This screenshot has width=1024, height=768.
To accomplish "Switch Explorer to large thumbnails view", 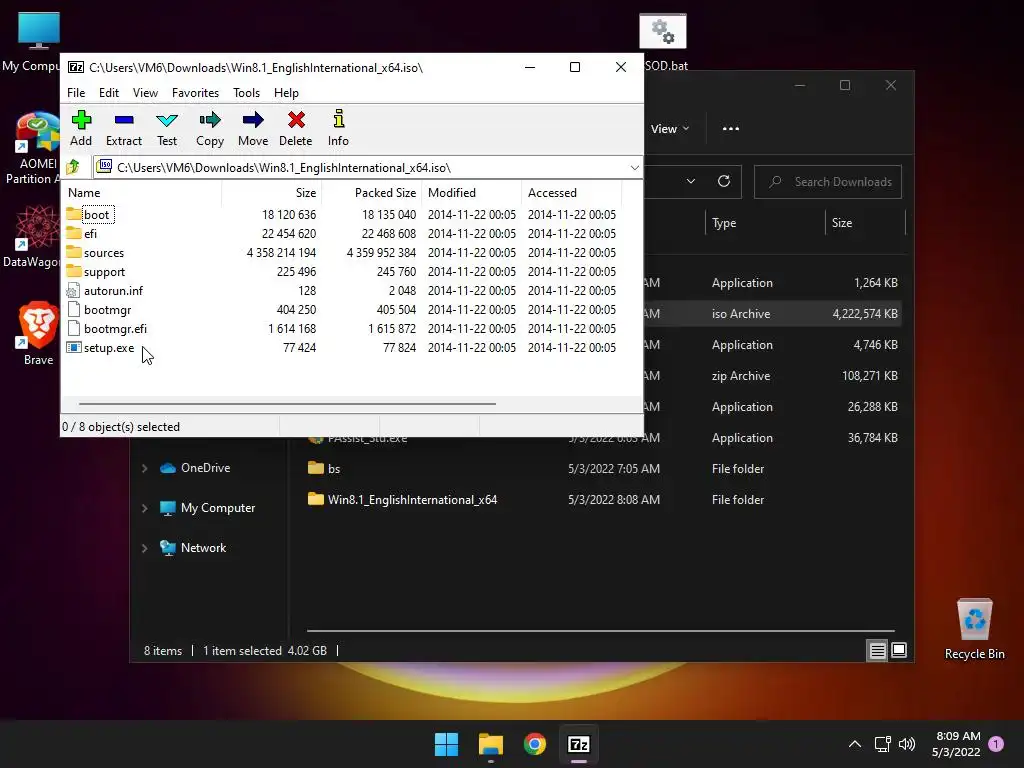I will point(899,650).
